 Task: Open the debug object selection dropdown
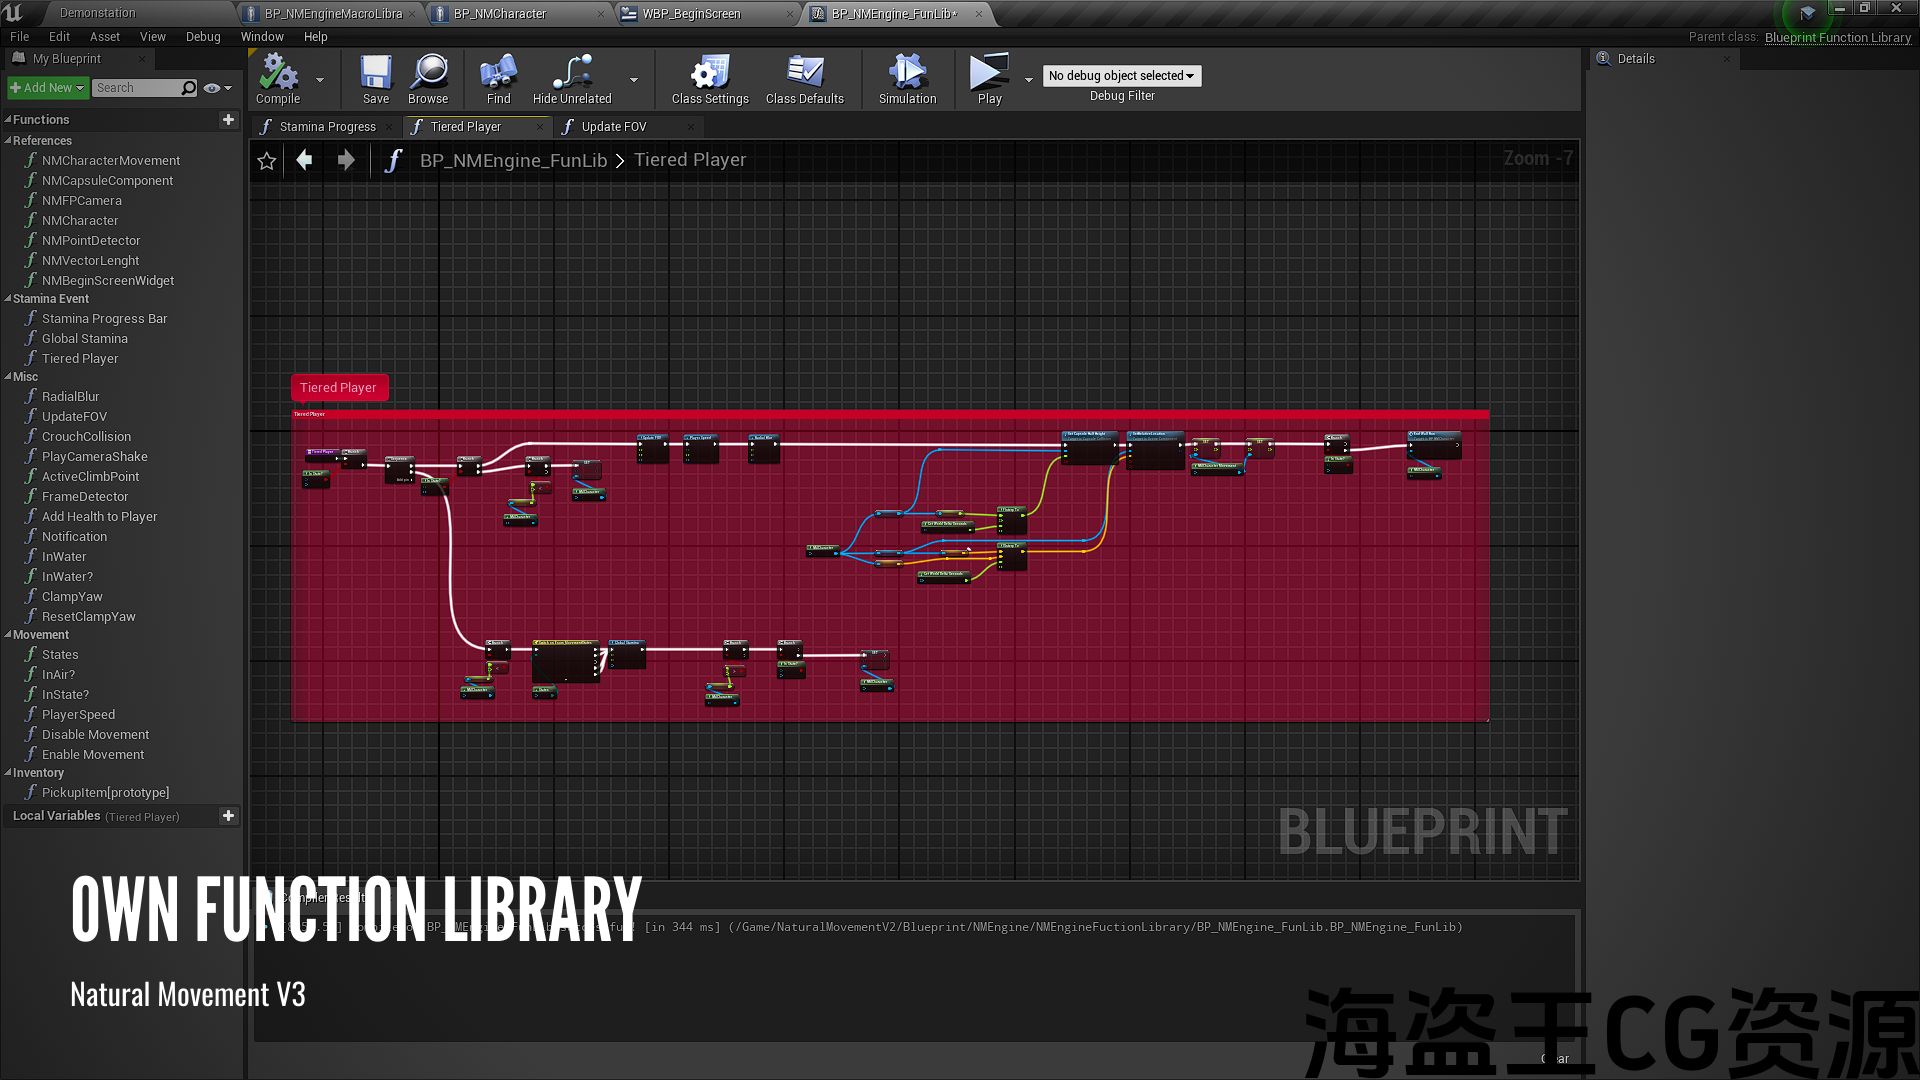pos(1121,76)
